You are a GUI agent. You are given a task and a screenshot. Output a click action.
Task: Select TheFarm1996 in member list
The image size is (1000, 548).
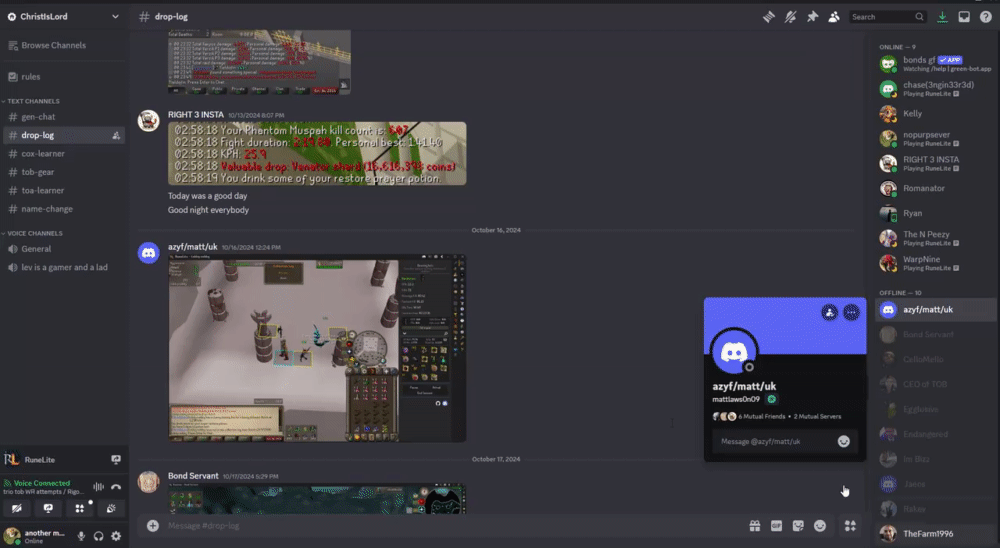(x=936, y=534)
